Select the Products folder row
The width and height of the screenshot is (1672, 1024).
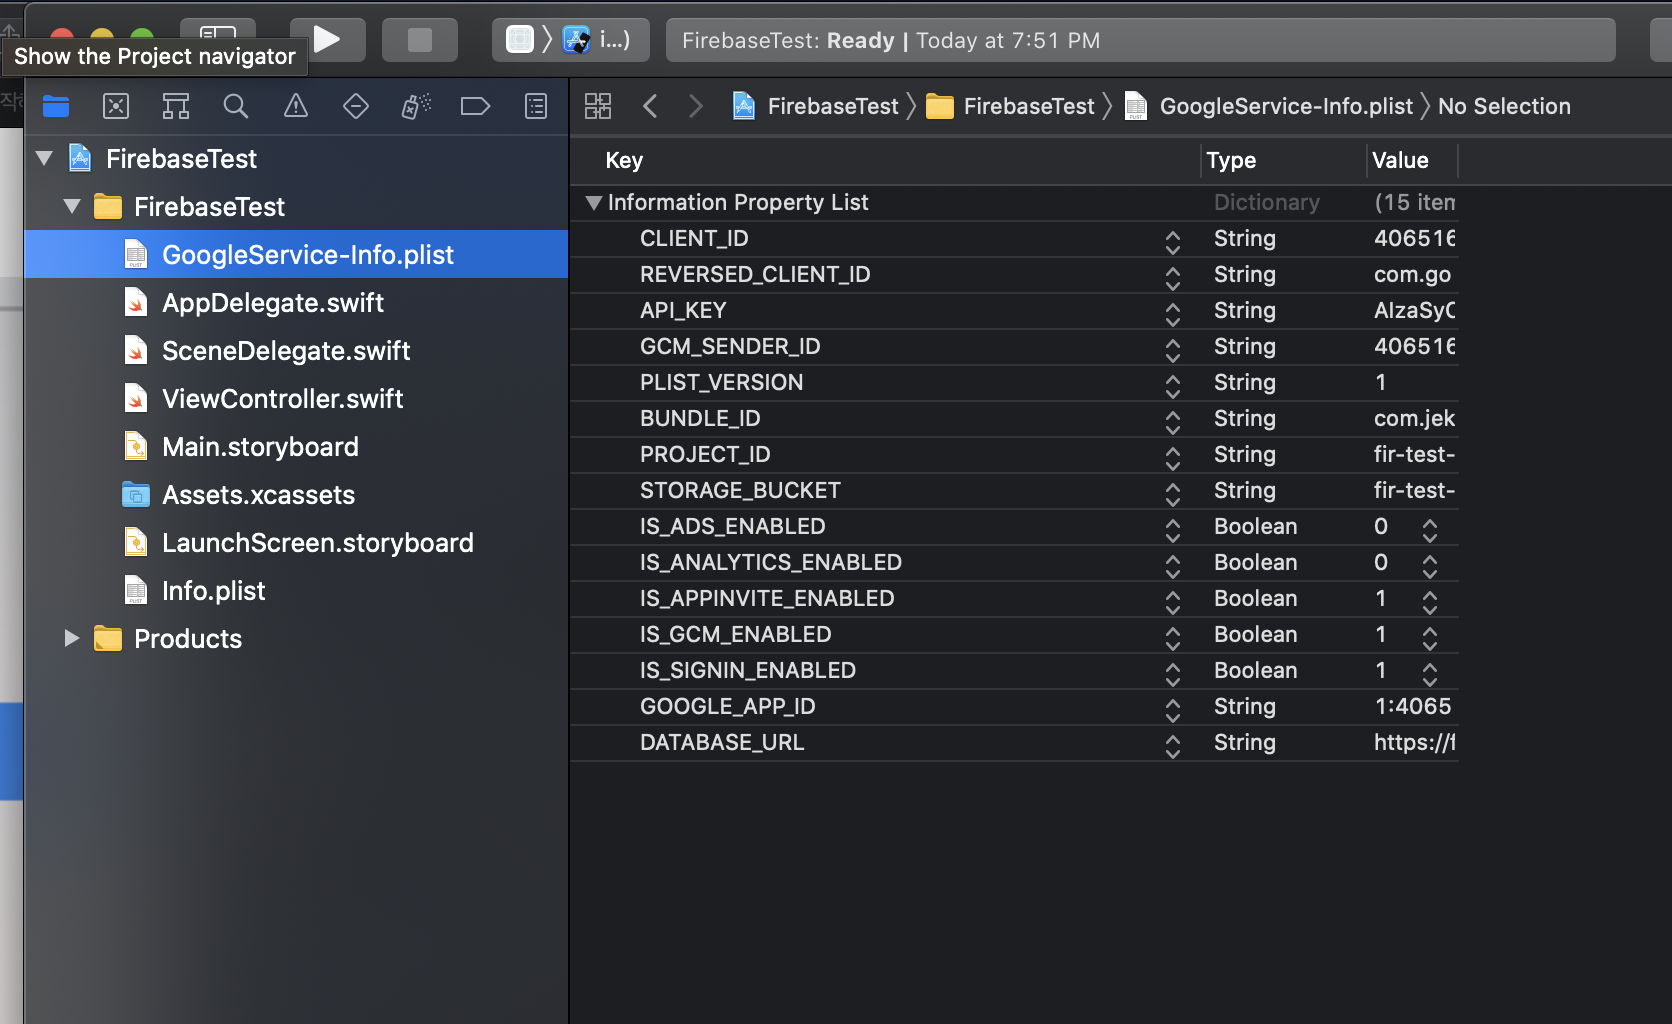click(296, 638)
